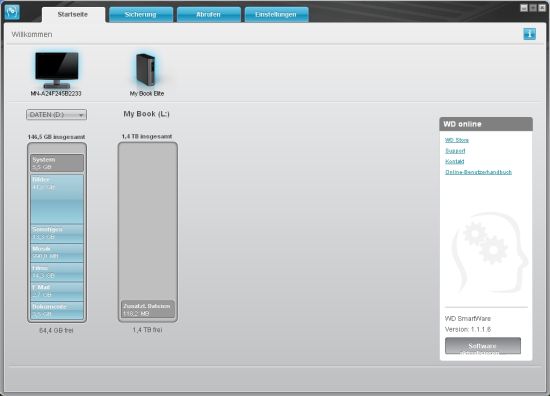Screen dimensions: 550x396
Task: Click the Zusätzl. Dateien block on My Book
Action: pos(148,309)
